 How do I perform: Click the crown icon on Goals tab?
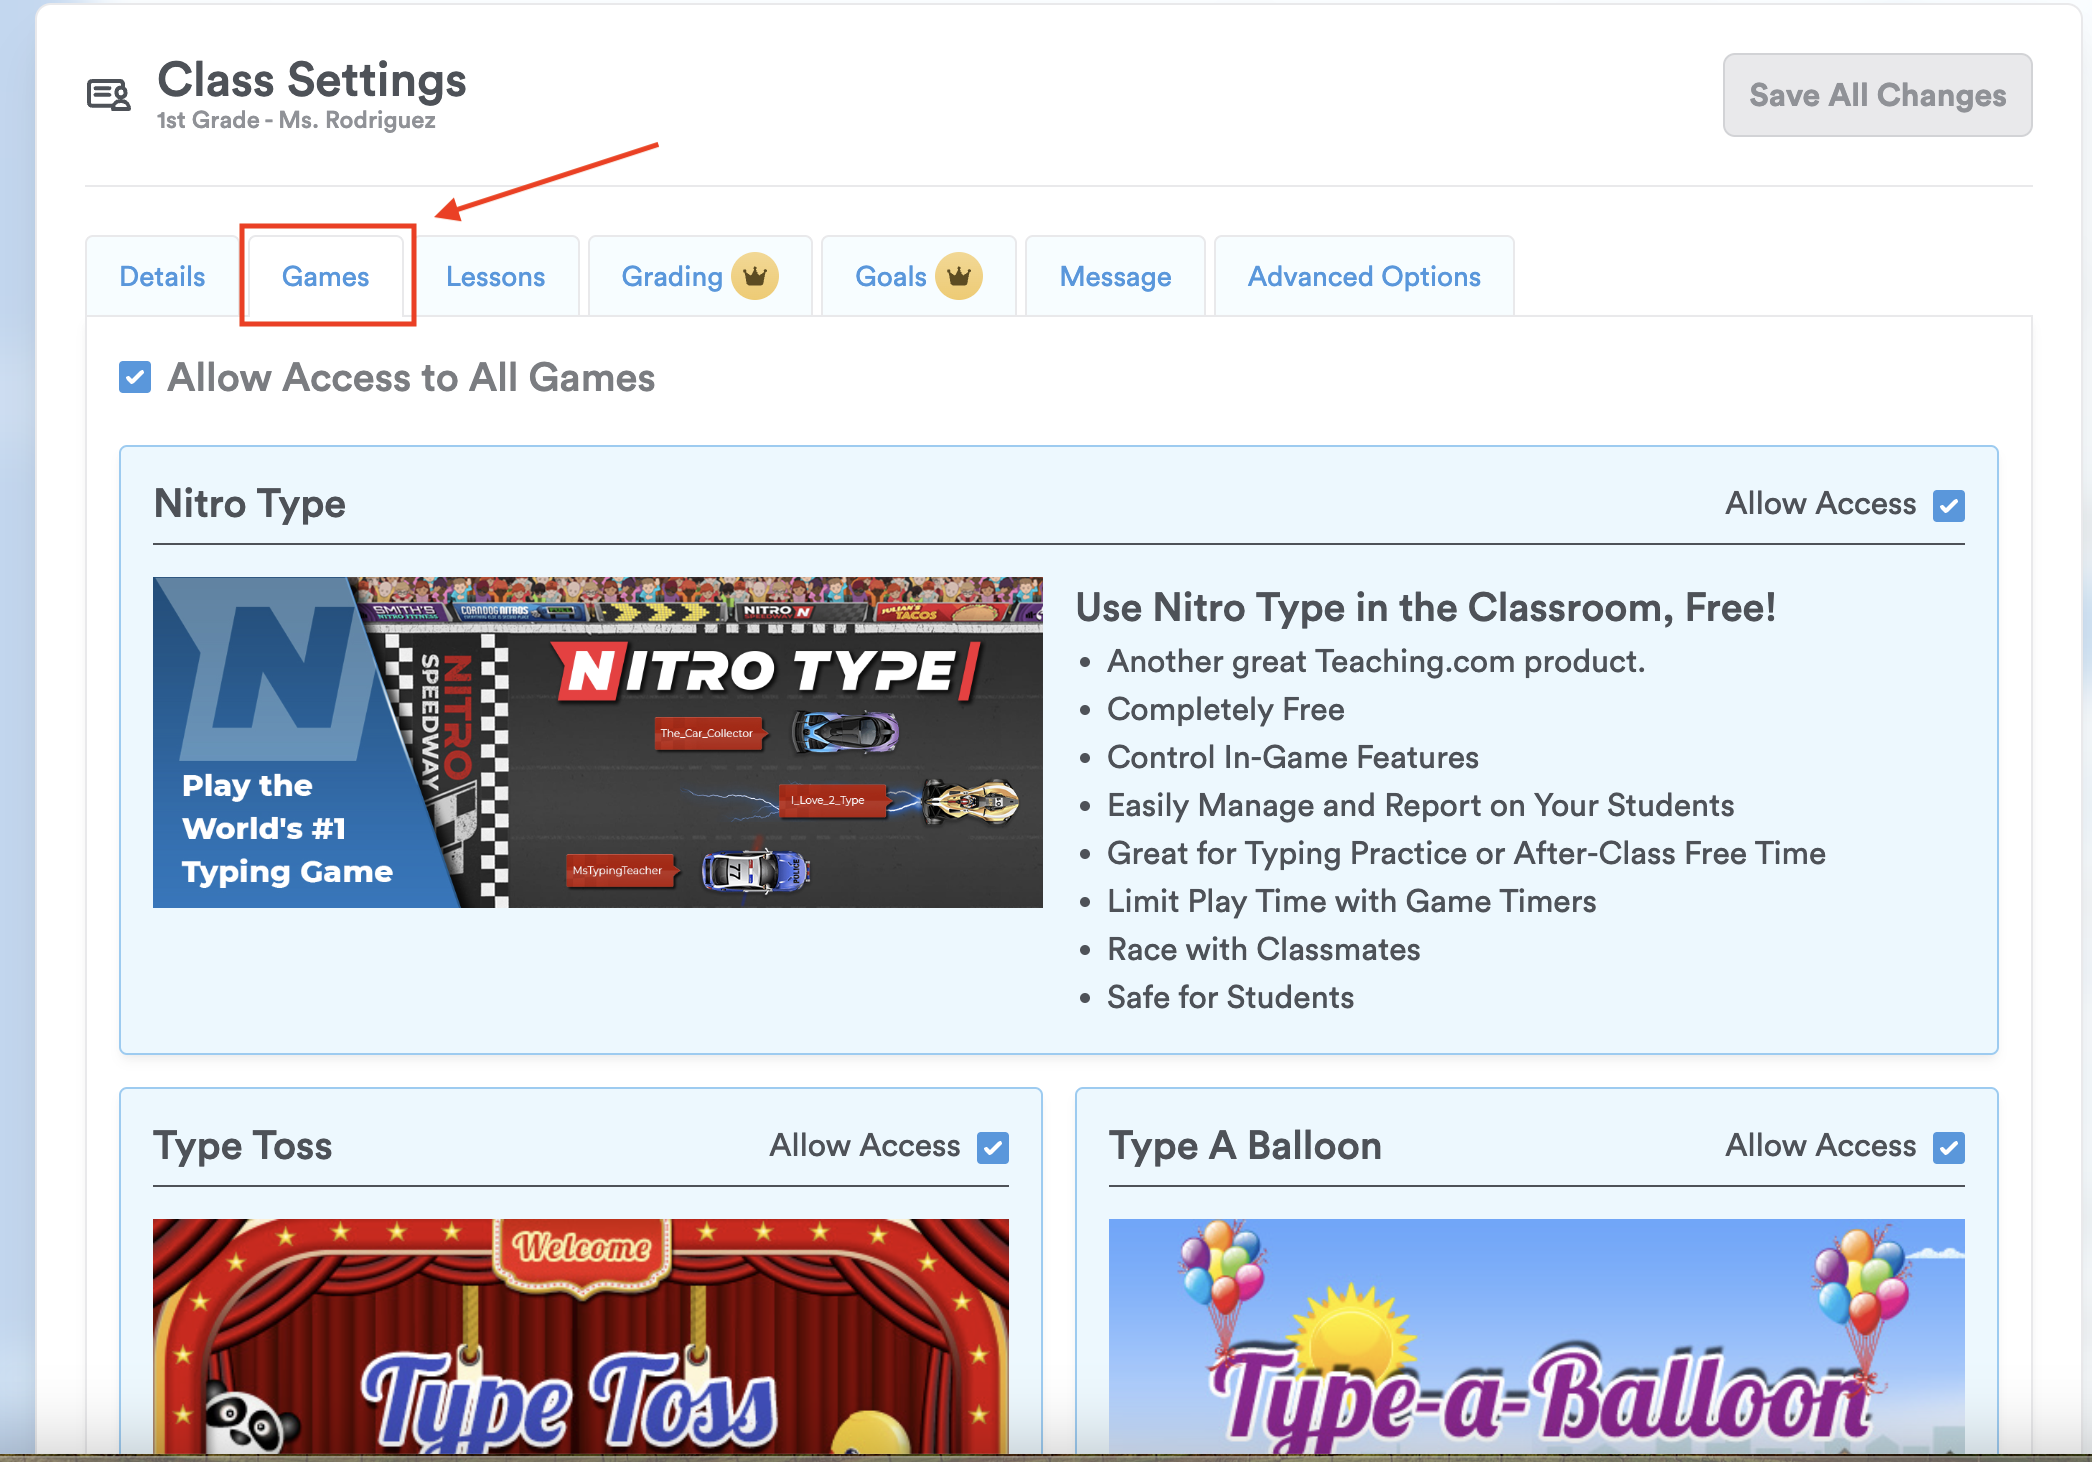958,276
